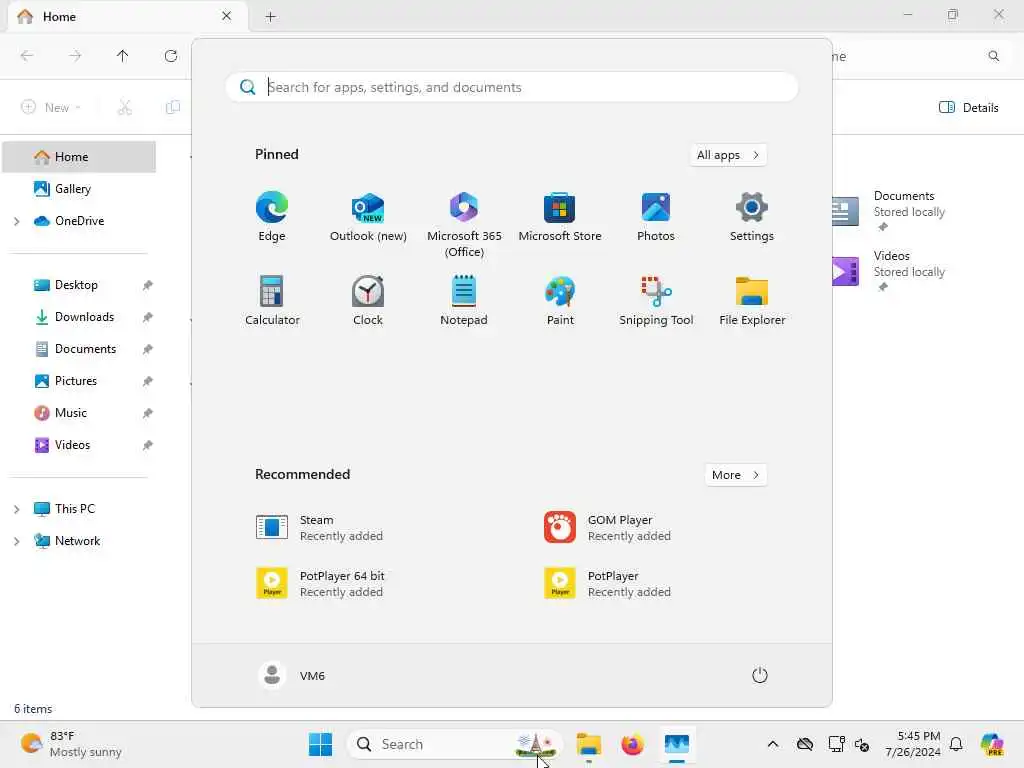
Task: Show All apps list
Action: pyautogui.click(x=728, y=155)
